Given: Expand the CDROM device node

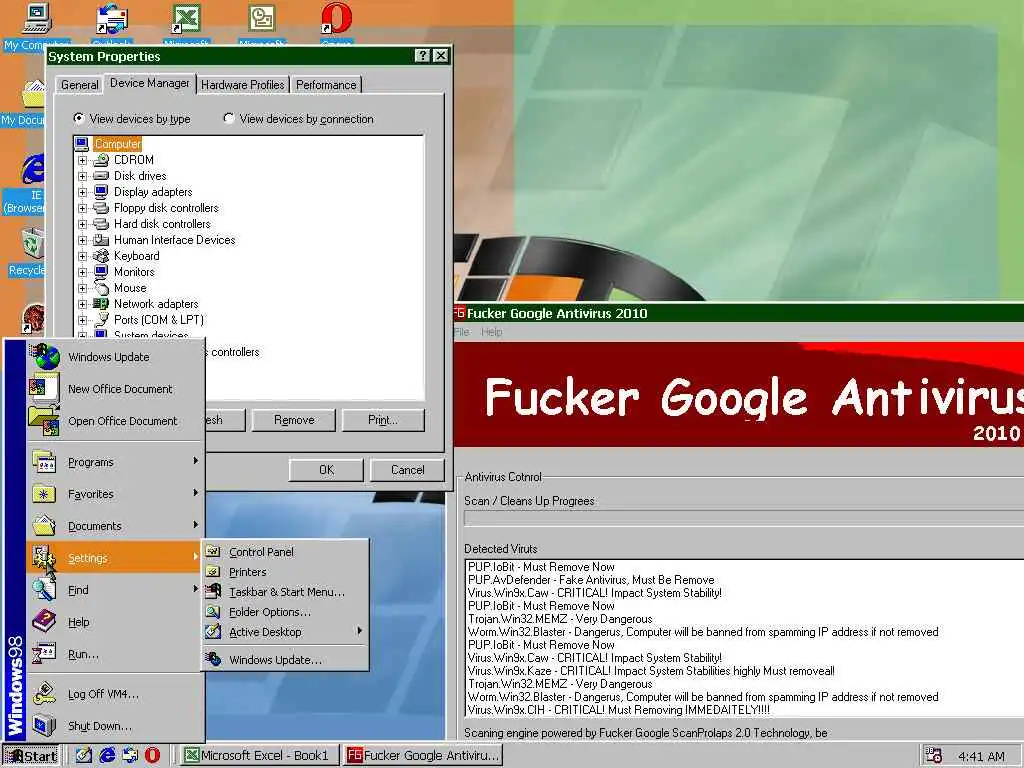Looking at the screenshot, I should (82, 160).
